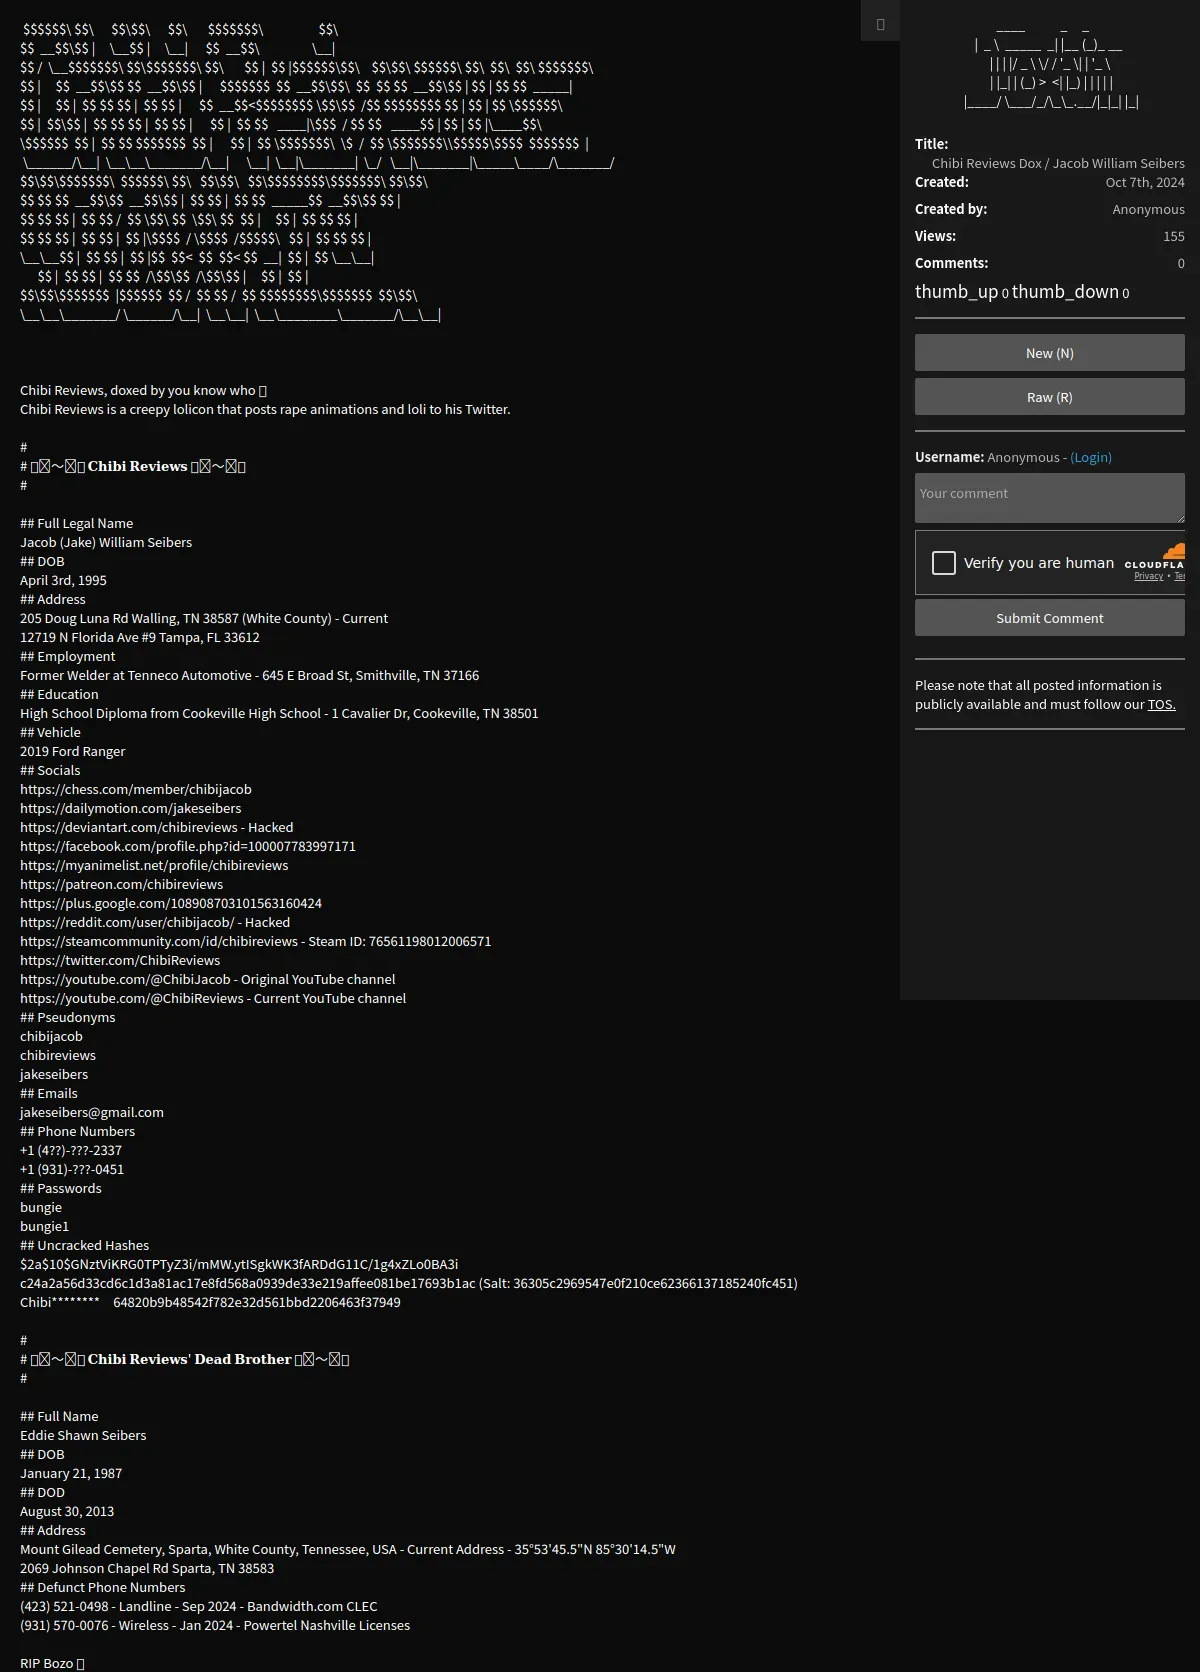
Task: Click the Submit Comment button
Action: click(1050, 618)
